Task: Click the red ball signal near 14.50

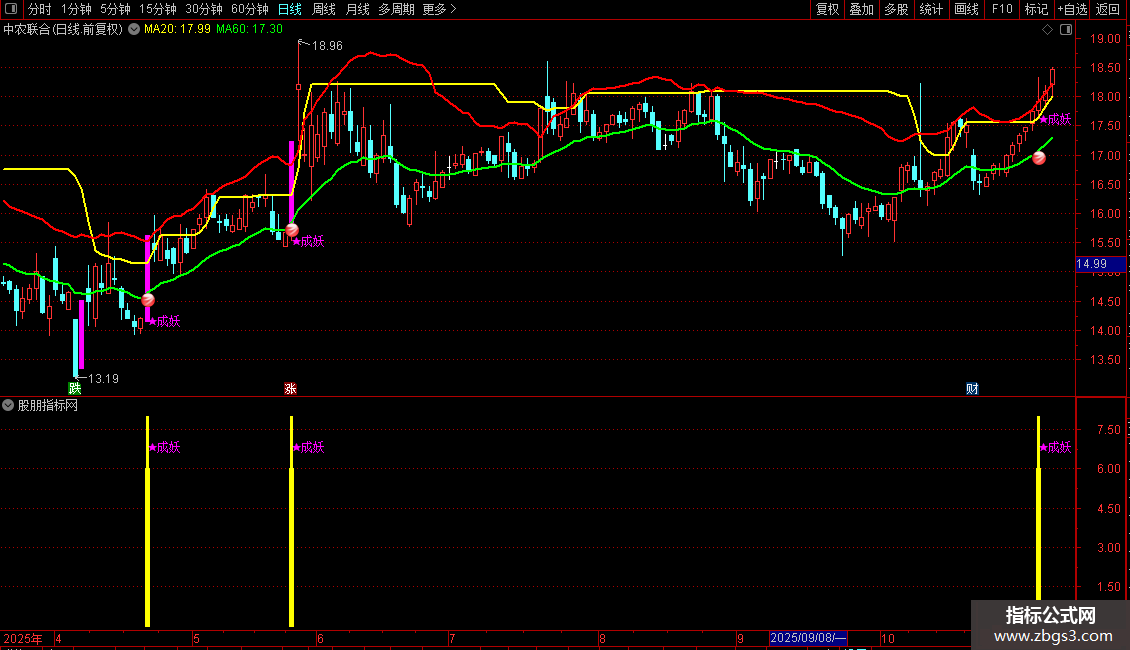Action: pyautogui.click(x=148, y=300)
